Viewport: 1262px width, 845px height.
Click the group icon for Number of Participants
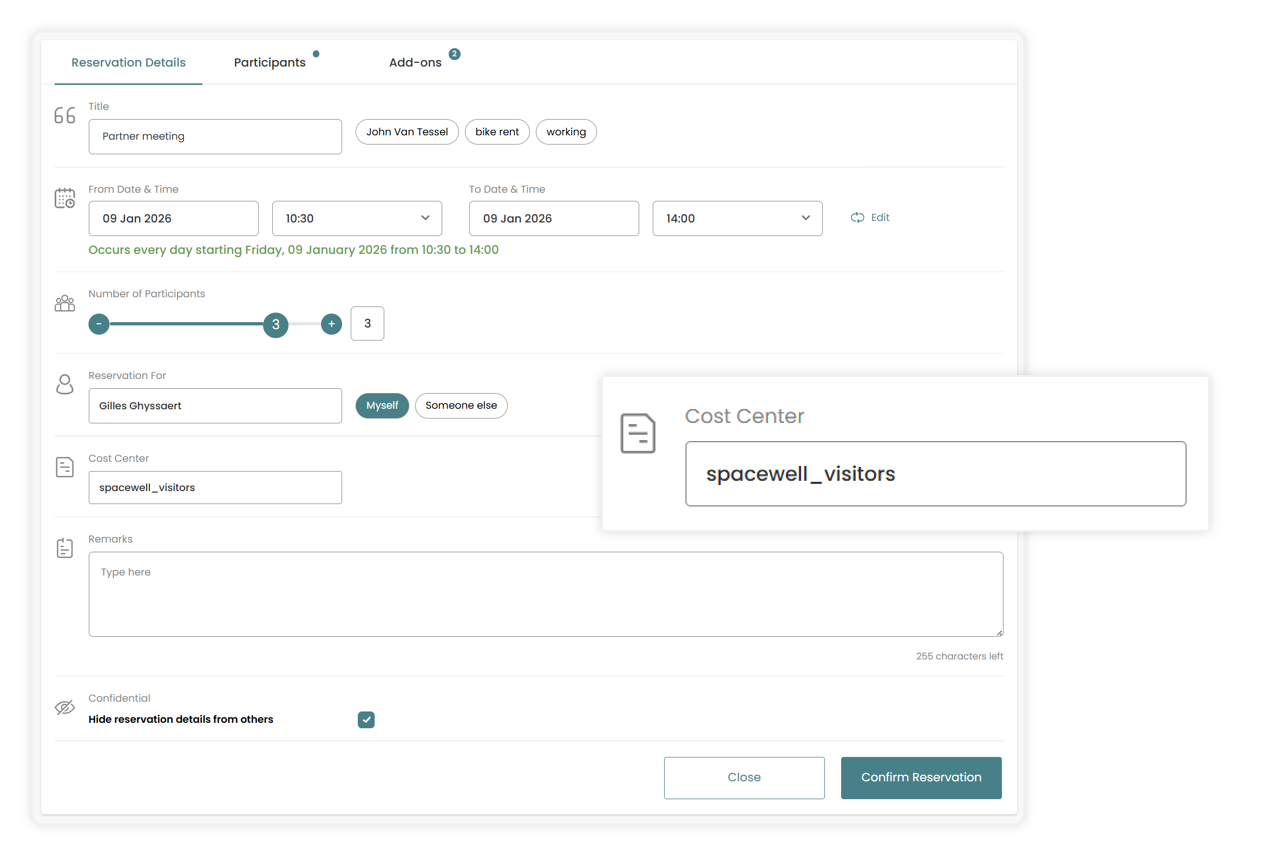click(65, 303)
